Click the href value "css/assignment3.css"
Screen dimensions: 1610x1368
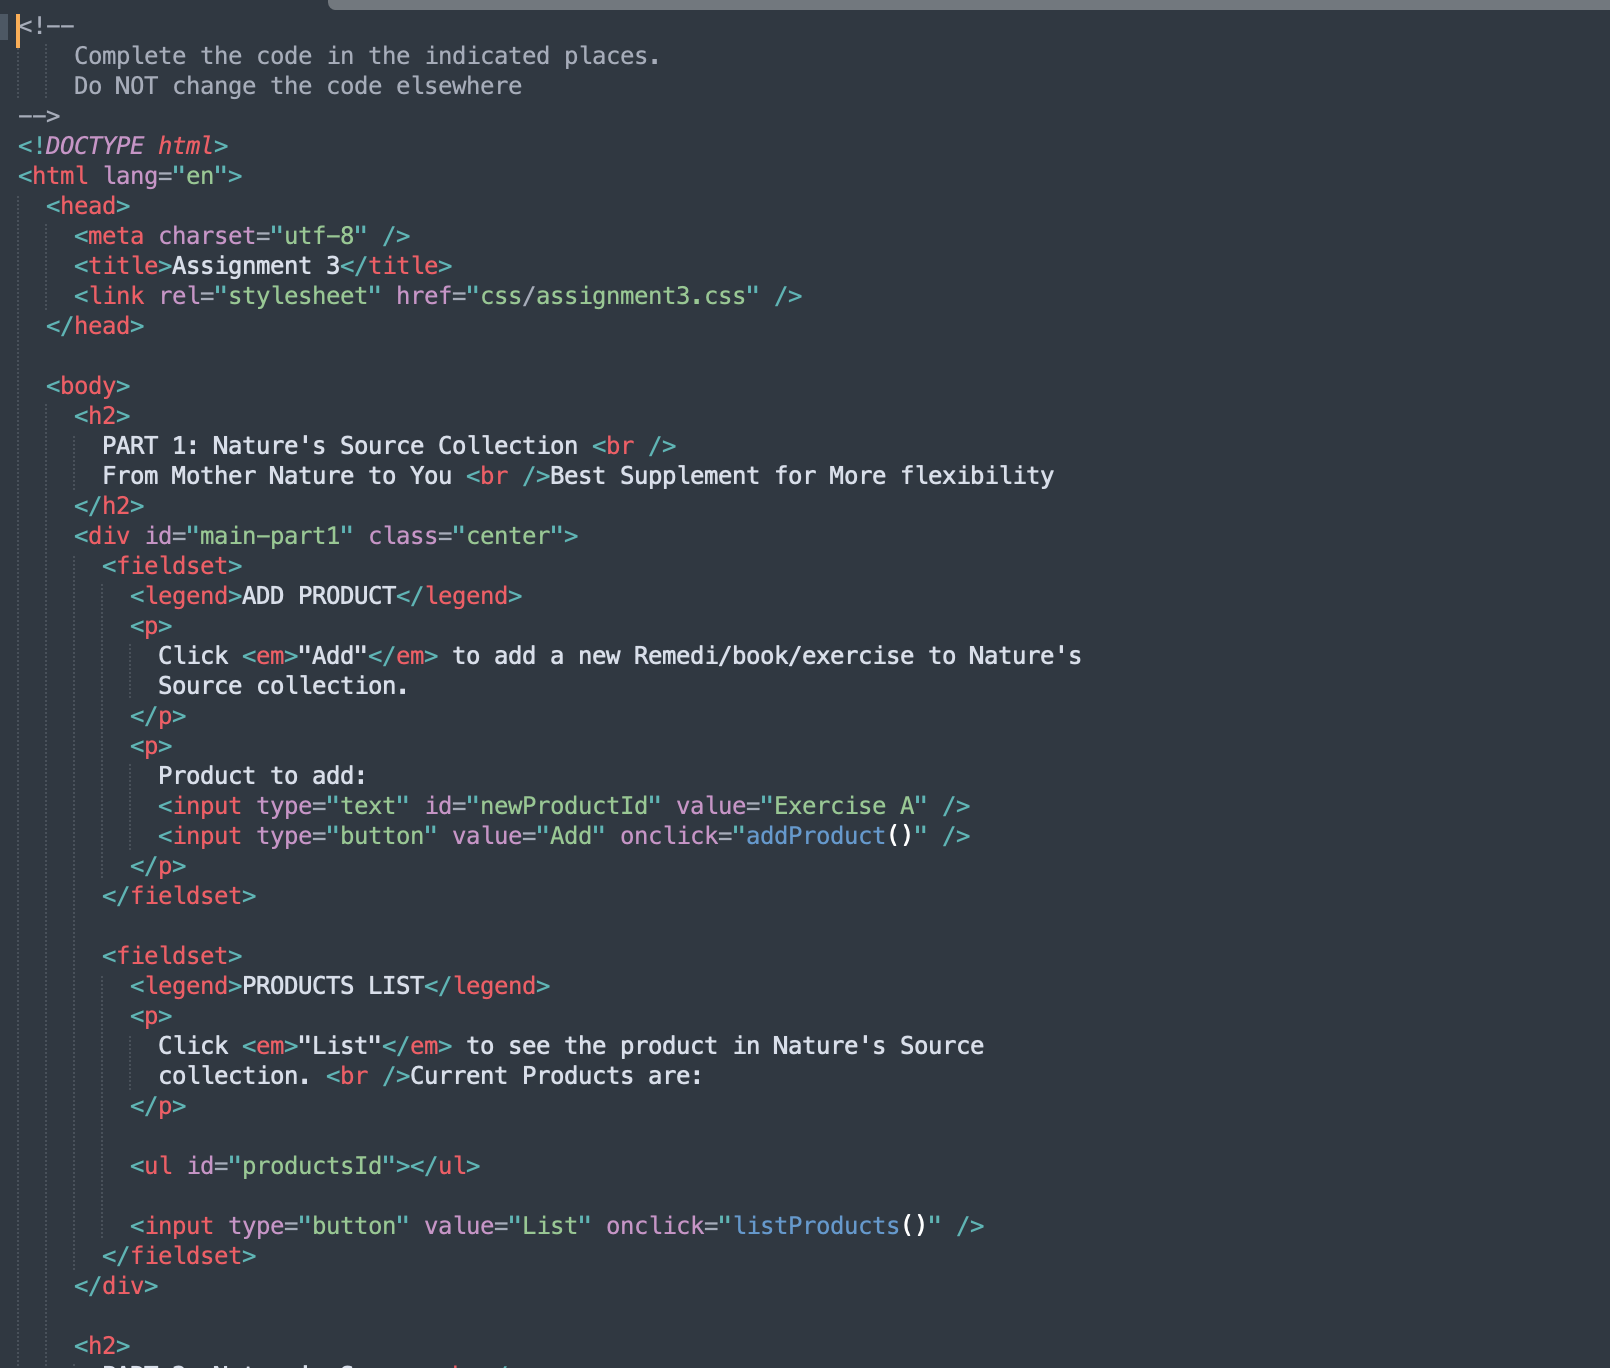(613, 296)
